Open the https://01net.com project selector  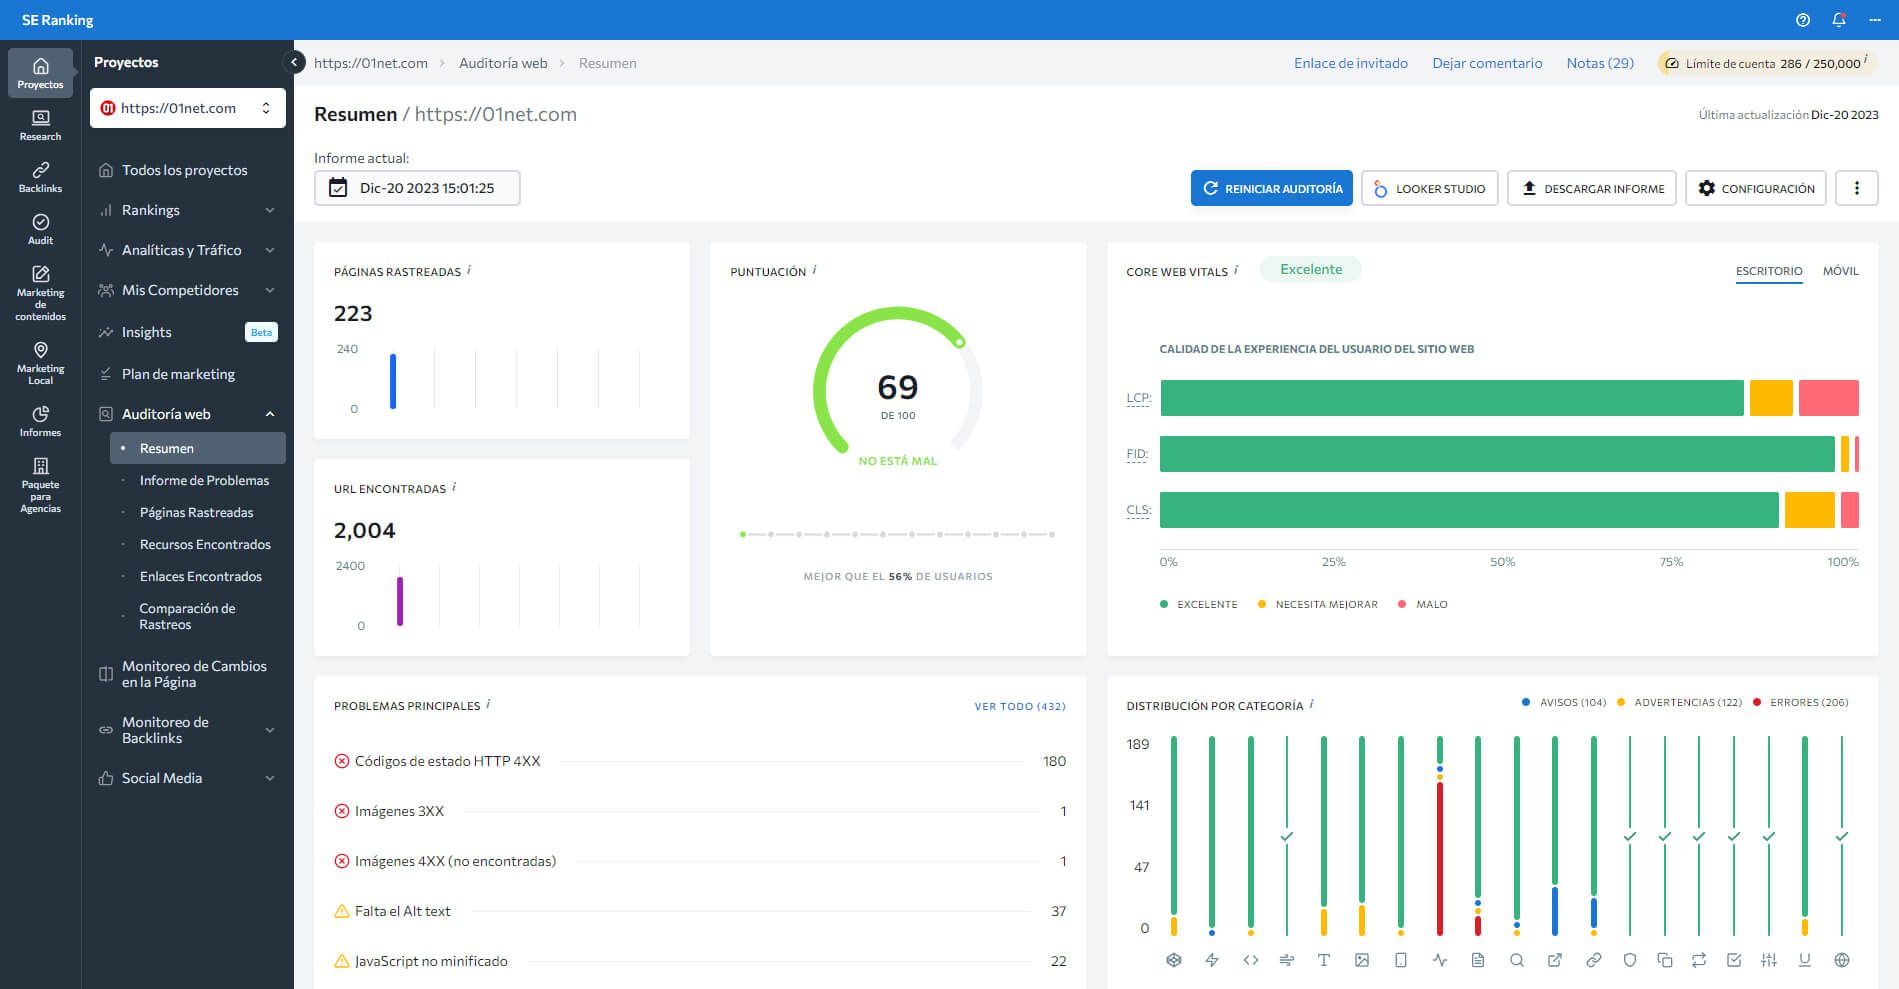(x=188, y=108)
